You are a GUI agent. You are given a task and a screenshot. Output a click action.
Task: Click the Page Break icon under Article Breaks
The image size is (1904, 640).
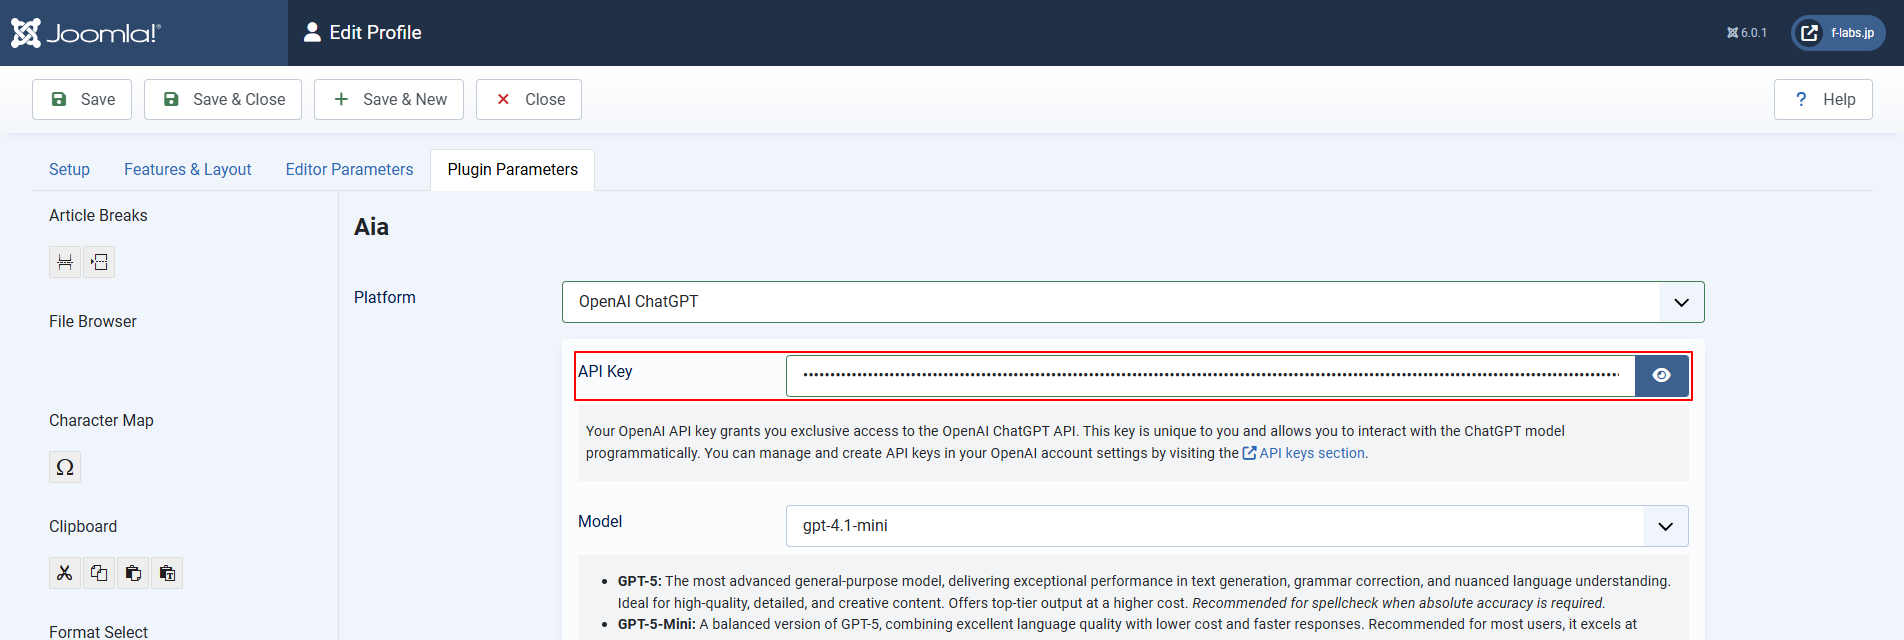(x=65, y=262)
